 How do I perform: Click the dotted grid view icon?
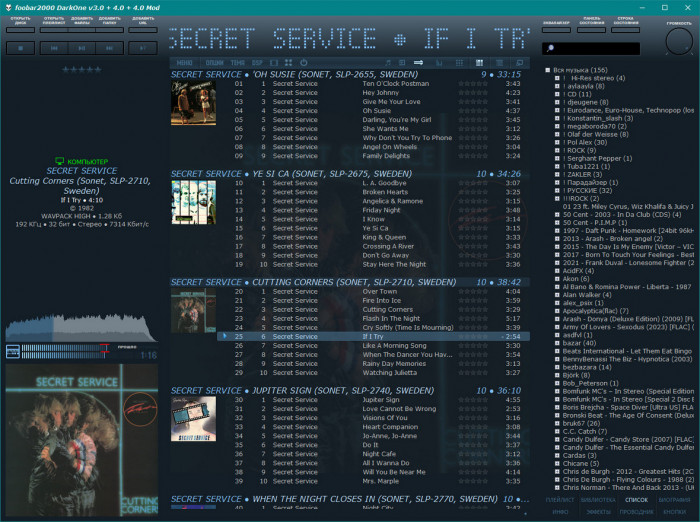[x=459, y=63]
